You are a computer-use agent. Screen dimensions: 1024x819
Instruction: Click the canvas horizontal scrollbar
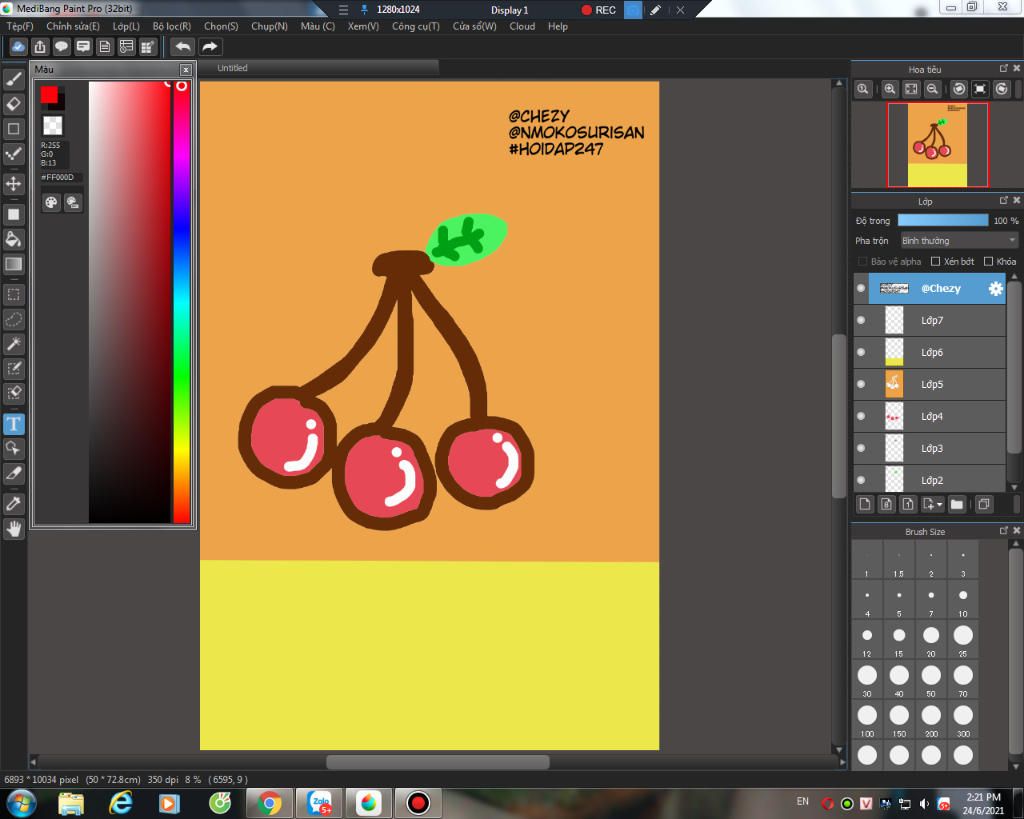pyautogui.click(x=438, y=762)
